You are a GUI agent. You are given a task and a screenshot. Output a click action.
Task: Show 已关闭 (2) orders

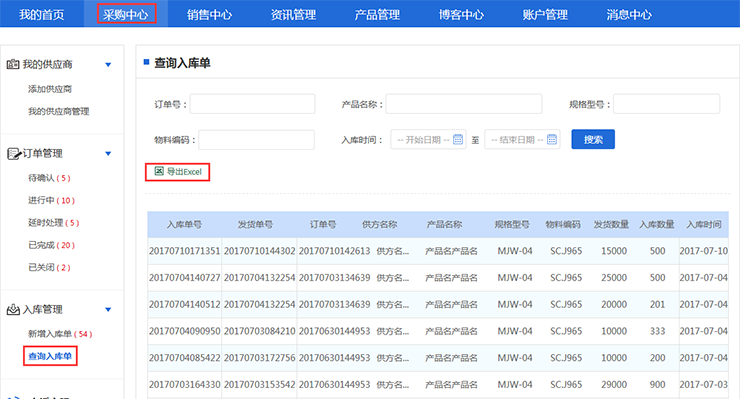[x=49, y=267]
